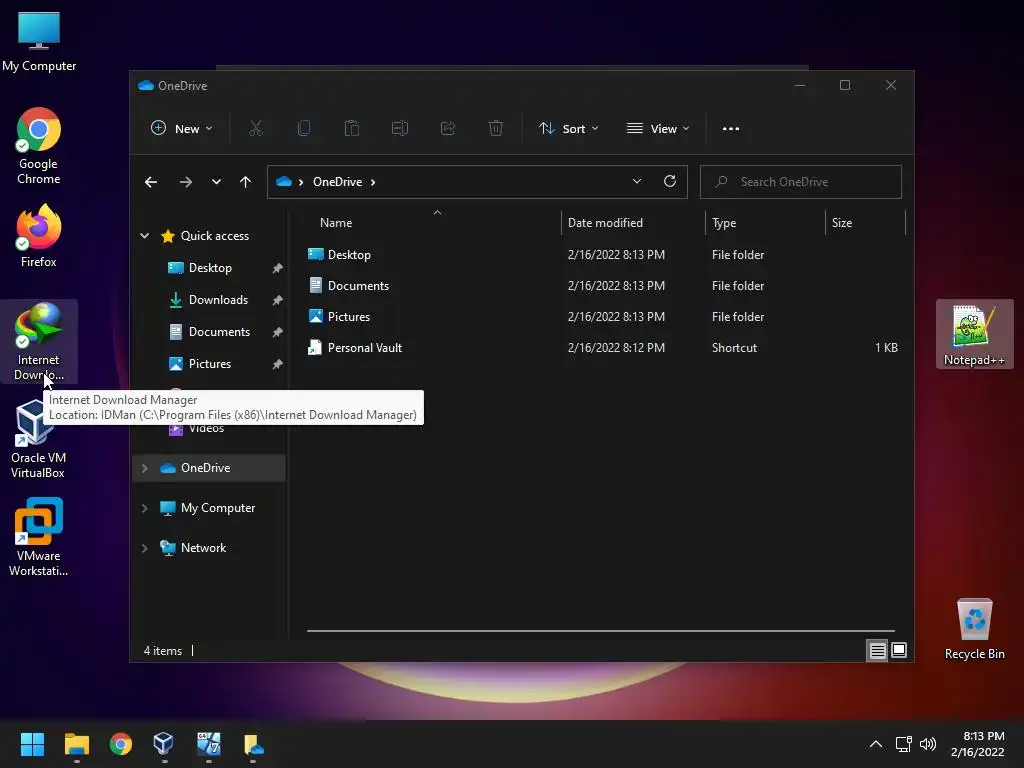1024x768 pixels.
Task: Click the Paste clipboard icon
Action: click(352, 129)
